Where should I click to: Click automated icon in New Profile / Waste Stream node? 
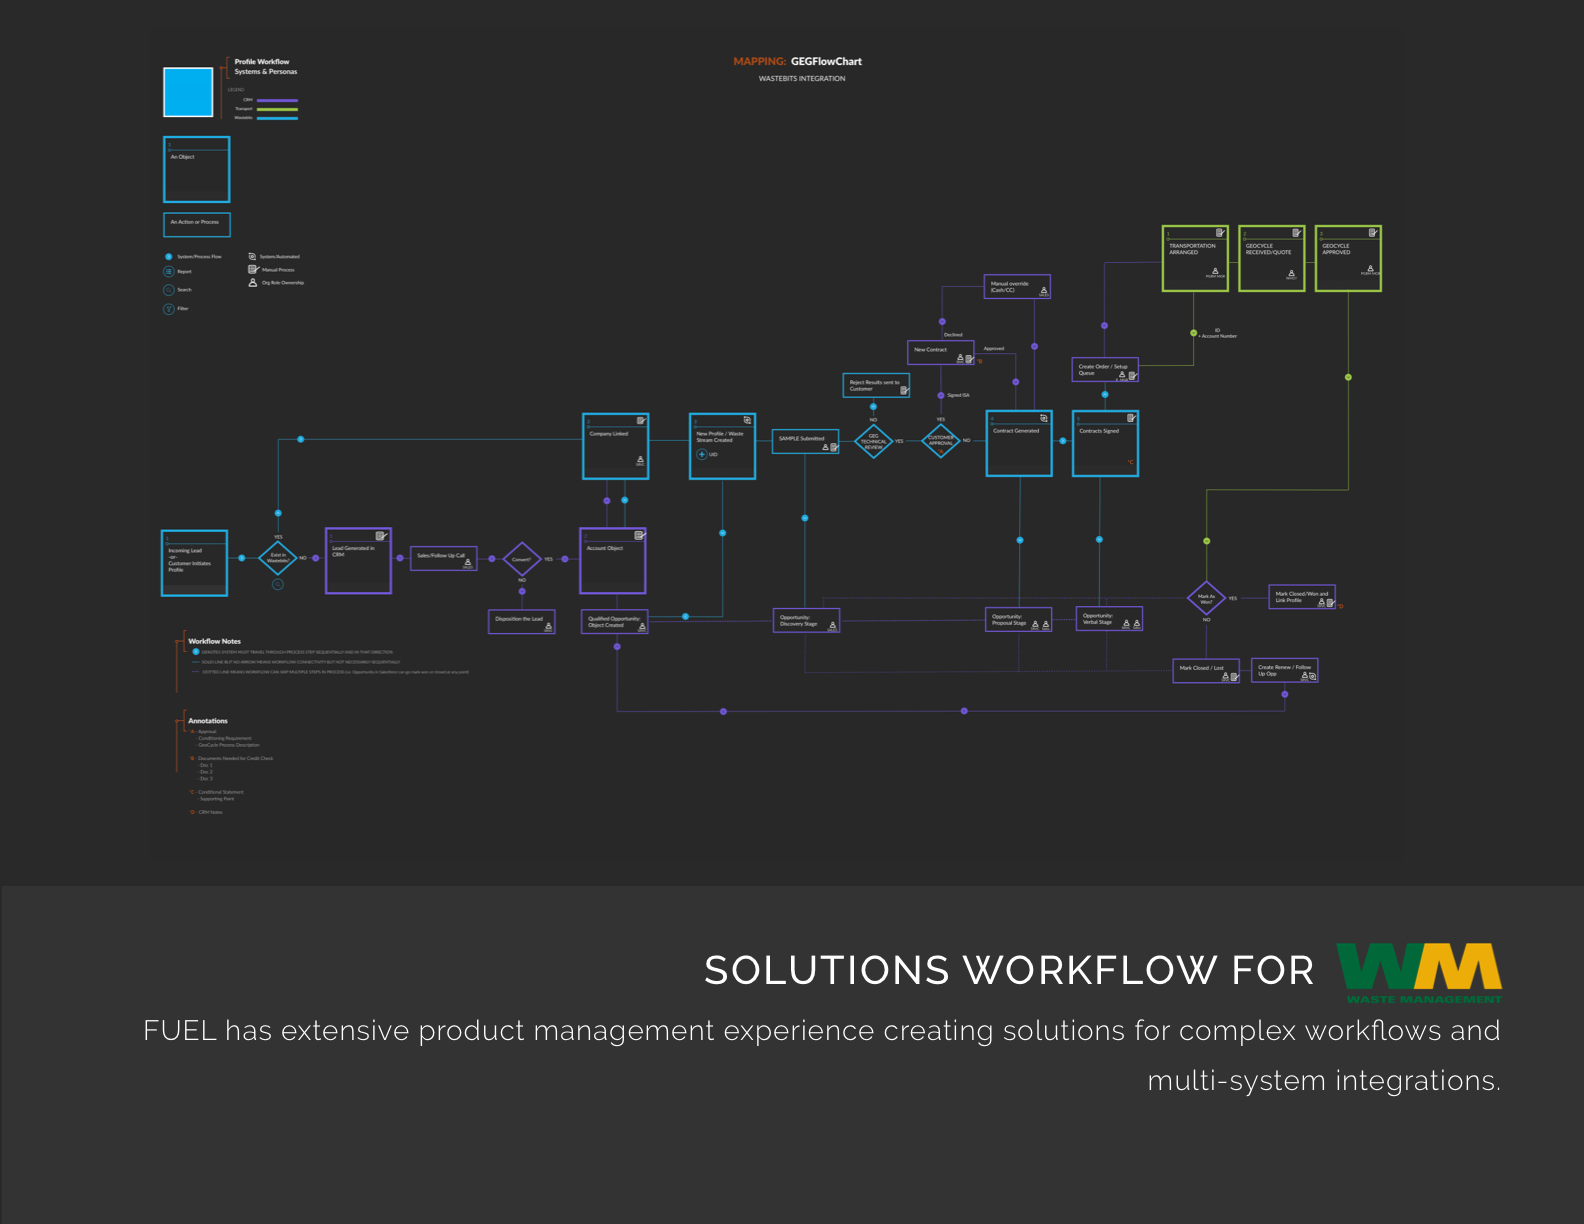tap(747, 420)
